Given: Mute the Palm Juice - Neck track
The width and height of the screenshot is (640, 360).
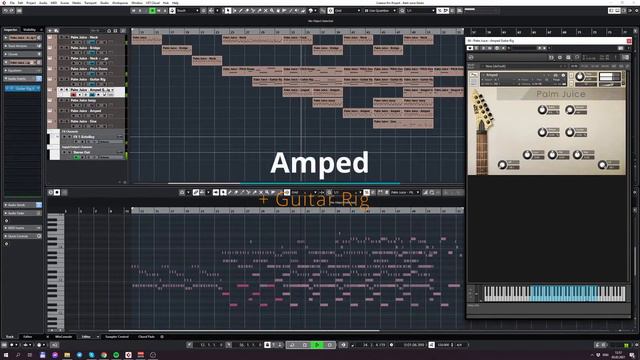Looking at the screenshot, I should 62,37.
